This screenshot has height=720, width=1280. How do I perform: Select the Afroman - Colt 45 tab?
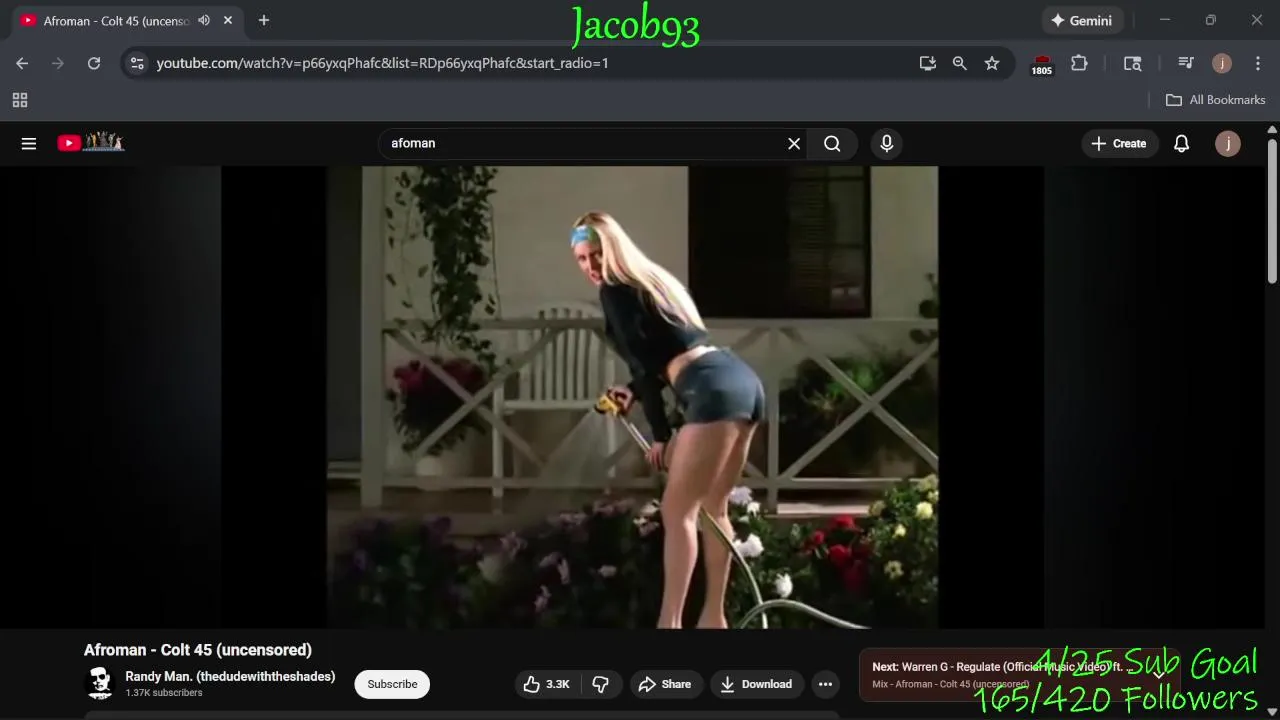[116, 21]
